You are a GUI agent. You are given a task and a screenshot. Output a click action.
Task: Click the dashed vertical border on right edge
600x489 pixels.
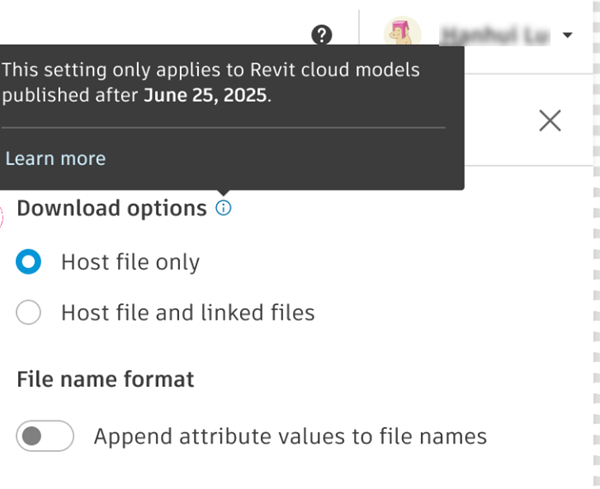click(592, 300)
